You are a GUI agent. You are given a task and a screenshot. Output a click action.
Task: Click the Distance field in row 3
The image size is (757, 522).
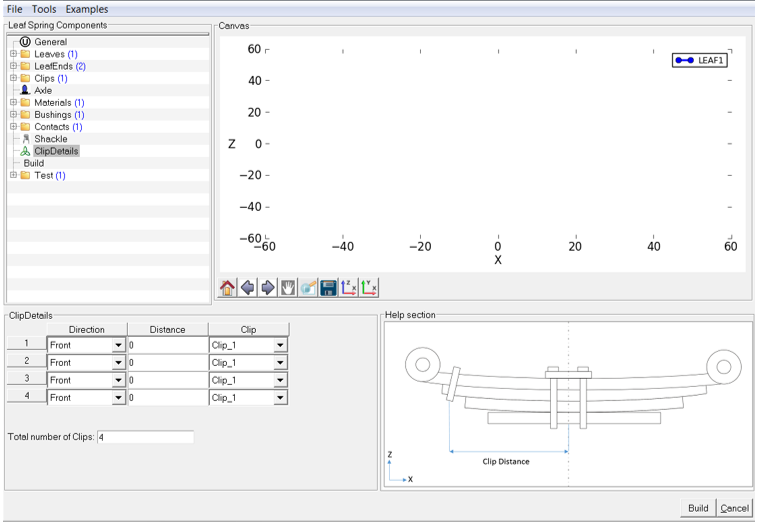[167, 380]
